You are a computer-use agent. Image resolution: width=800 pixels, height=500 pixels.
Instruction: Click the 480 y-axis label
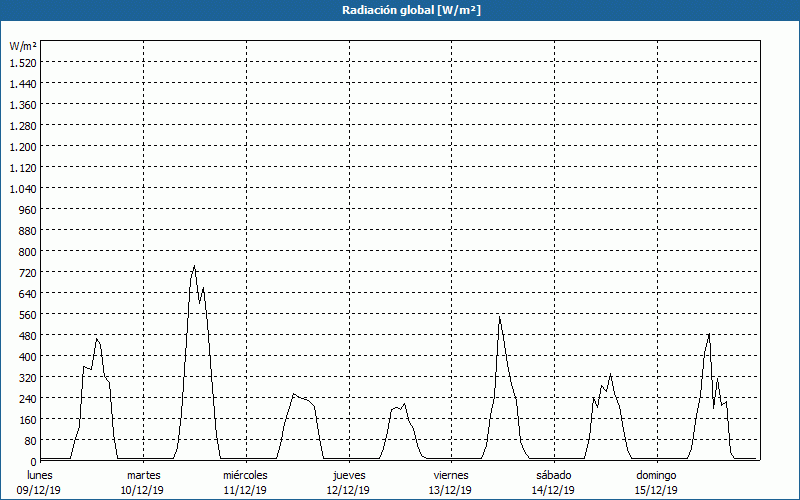28,335
